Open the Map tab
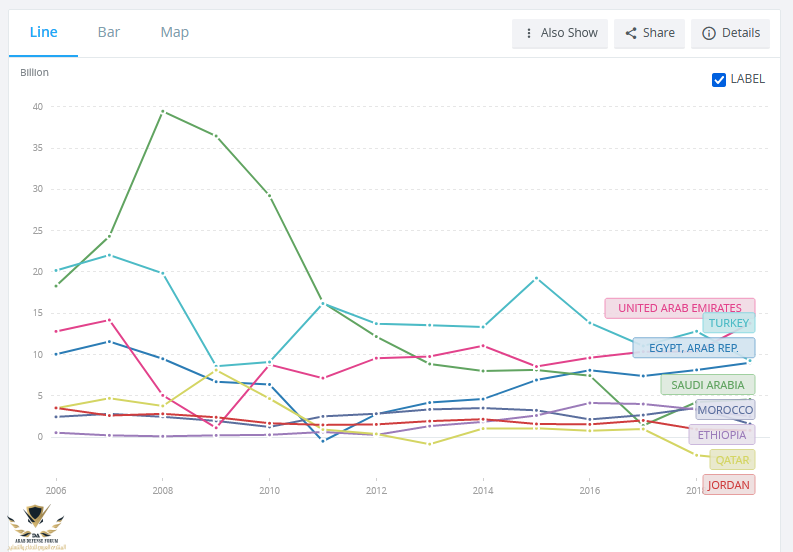 [174, 32]
